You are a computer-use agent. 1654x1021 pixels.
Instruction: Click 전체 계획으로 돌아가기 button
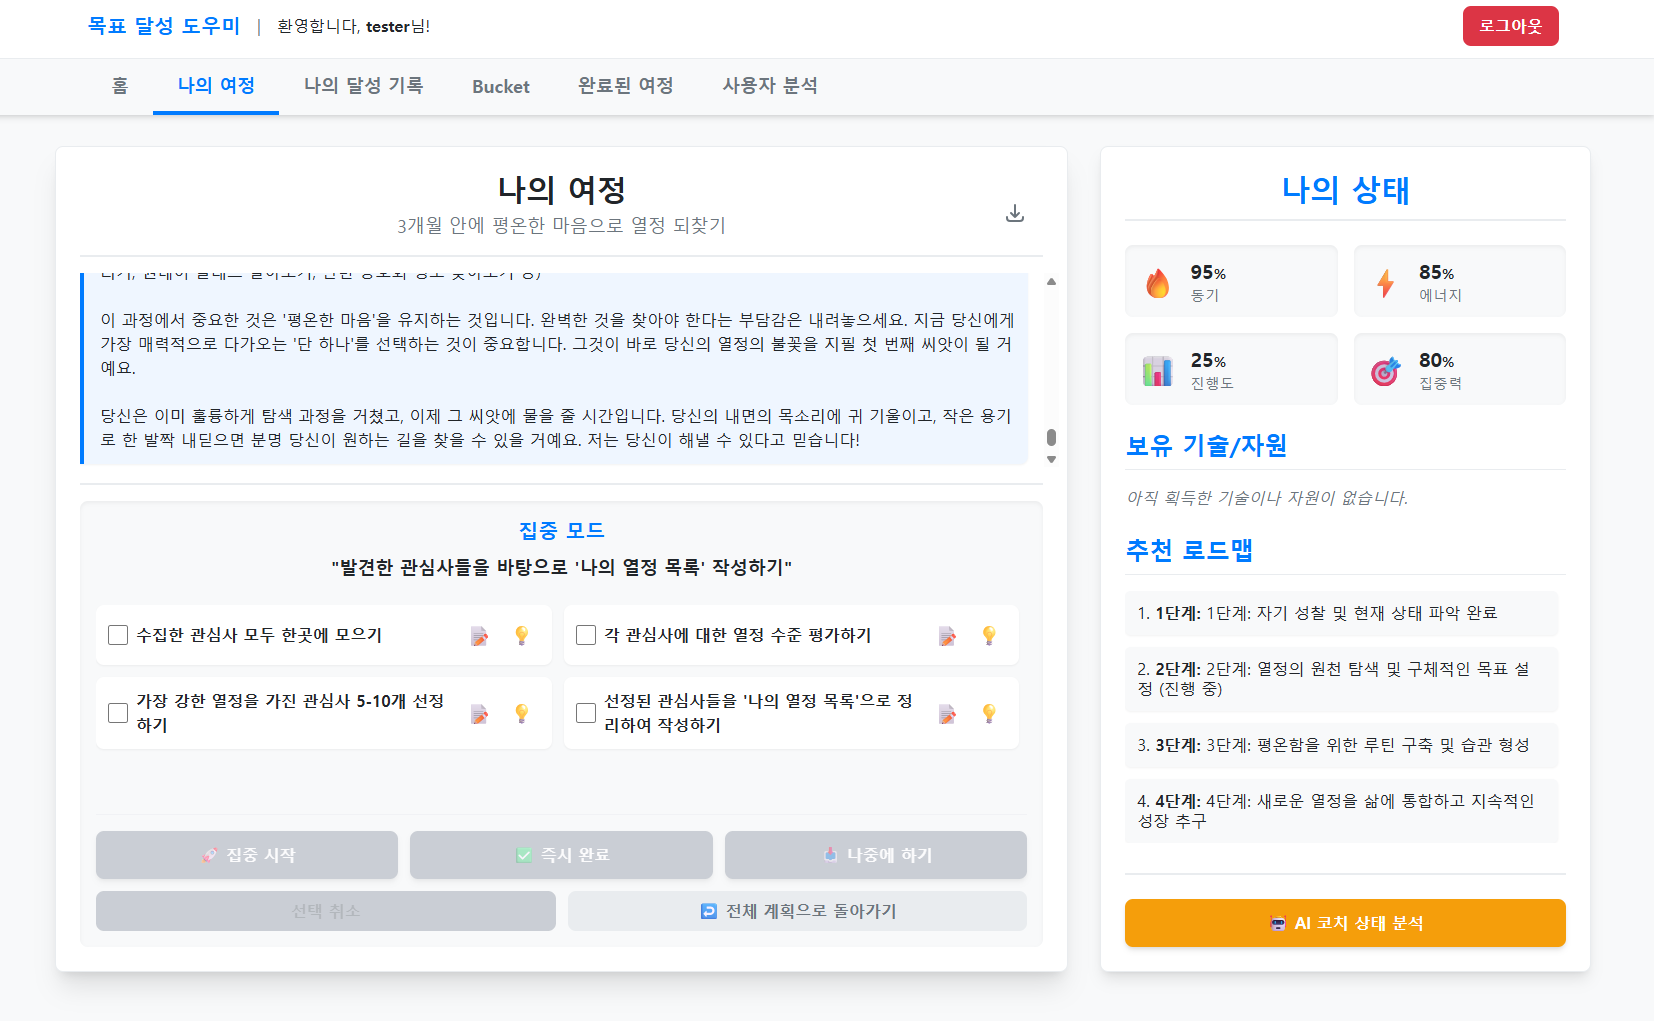797,911
